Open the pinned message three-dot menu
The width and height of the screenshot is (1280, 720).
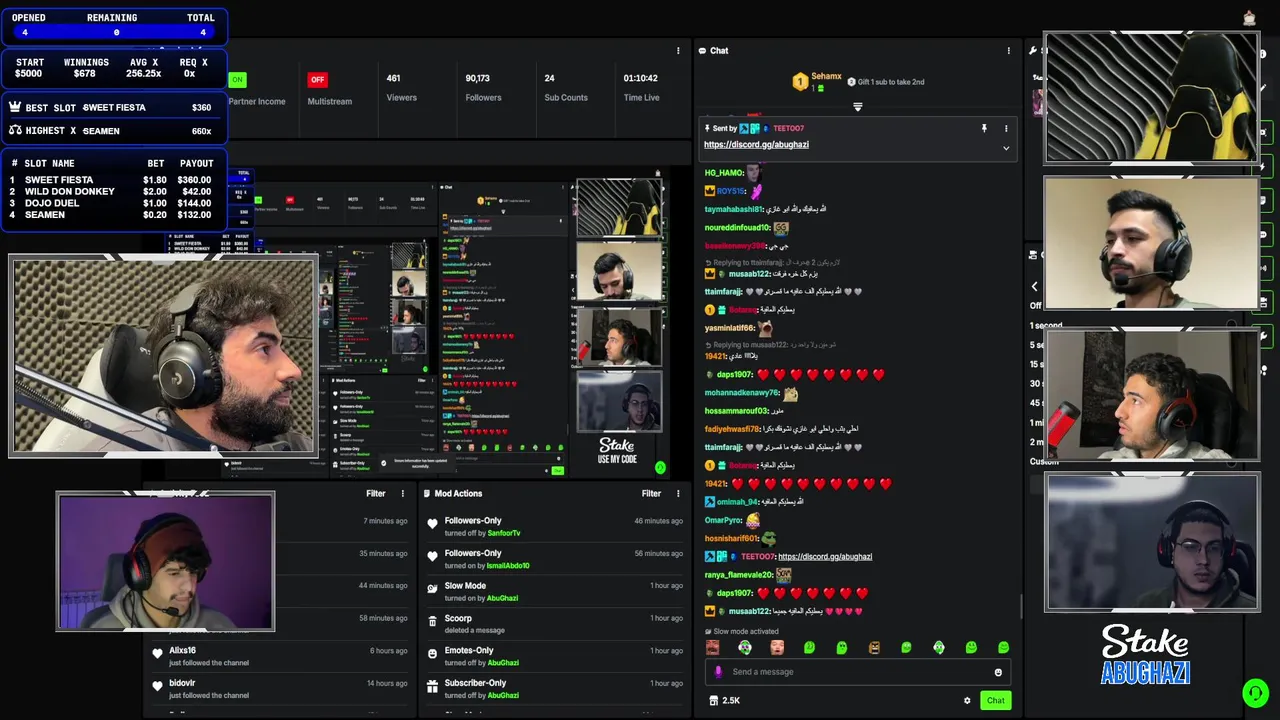1006,129
